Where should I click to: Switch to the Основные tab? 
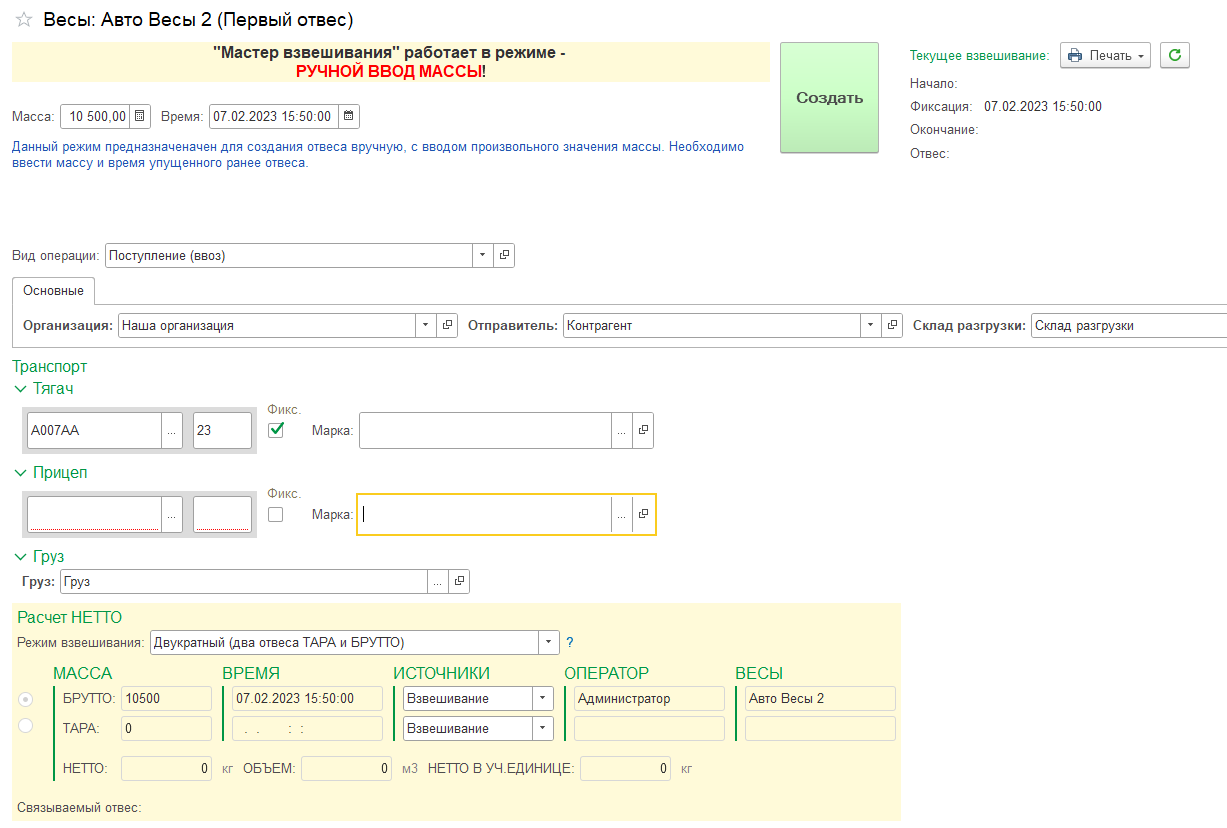point(54,291)
